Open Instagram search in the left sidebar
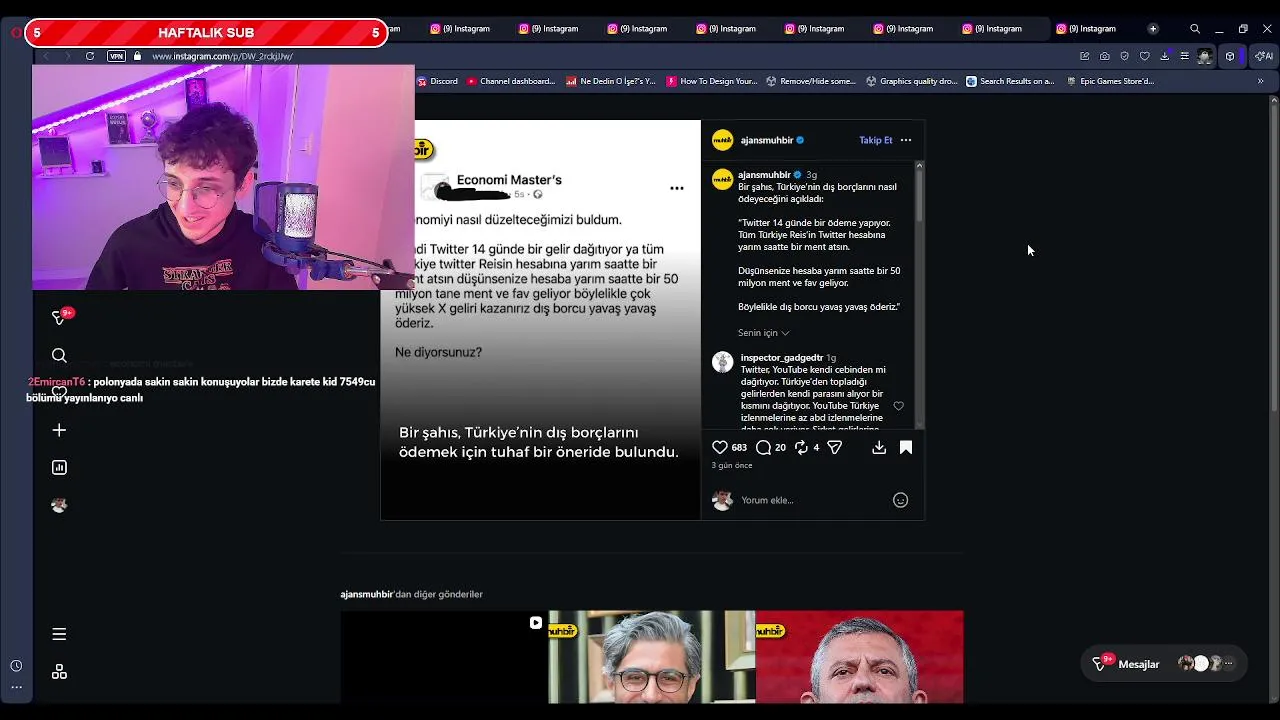Image resolution: width=1280 pixels, height=720 pixels. tap(59, 355)
